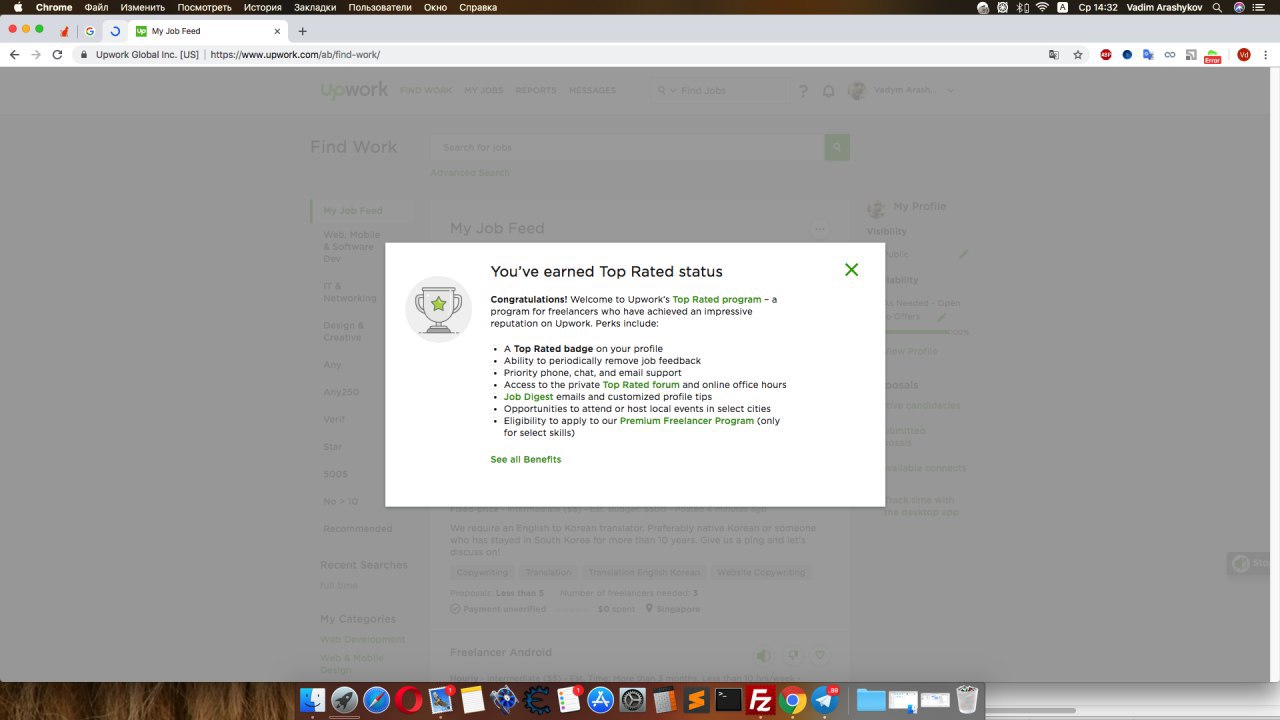The width and height of the screenshot is (1280, 720).
Task: Save Freelancer Android job with heart
Action: (x=820, y=656)
